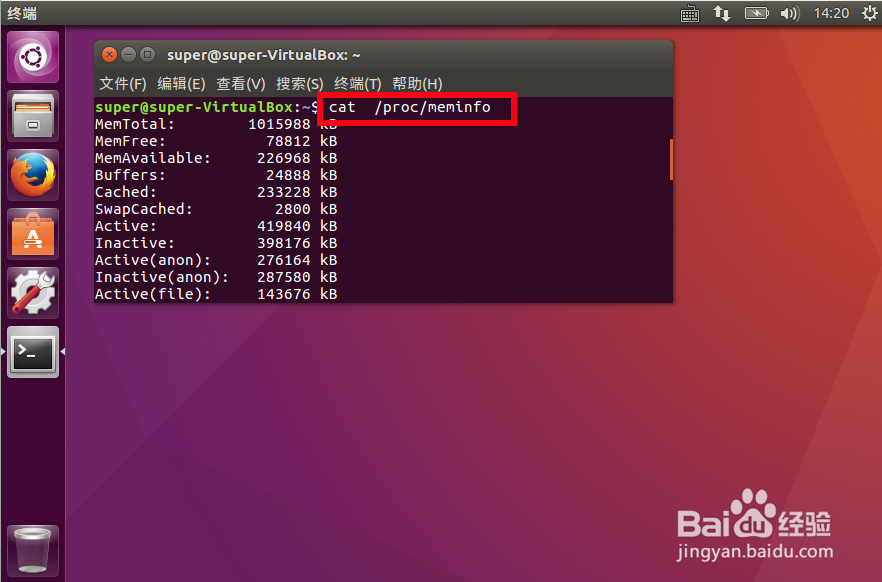Viewport: 882px width, 582px height.
Task: Click the Cached: 233228 kB line
Action: tap(216, 192)
